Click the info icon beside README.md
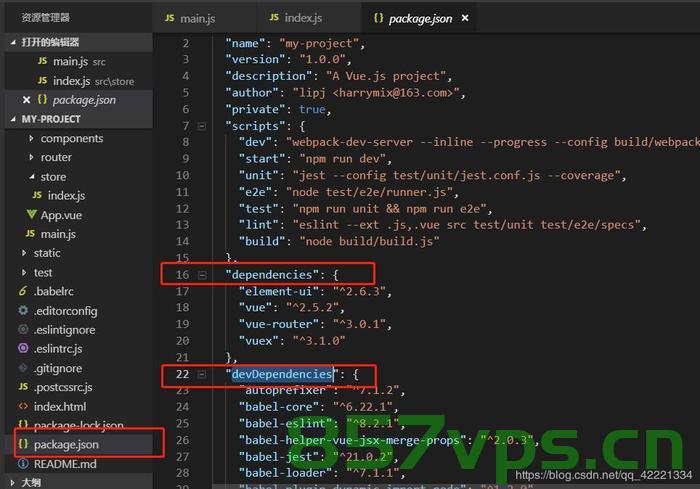This screenshot has height=489, width=700. (x=23, y=464)
